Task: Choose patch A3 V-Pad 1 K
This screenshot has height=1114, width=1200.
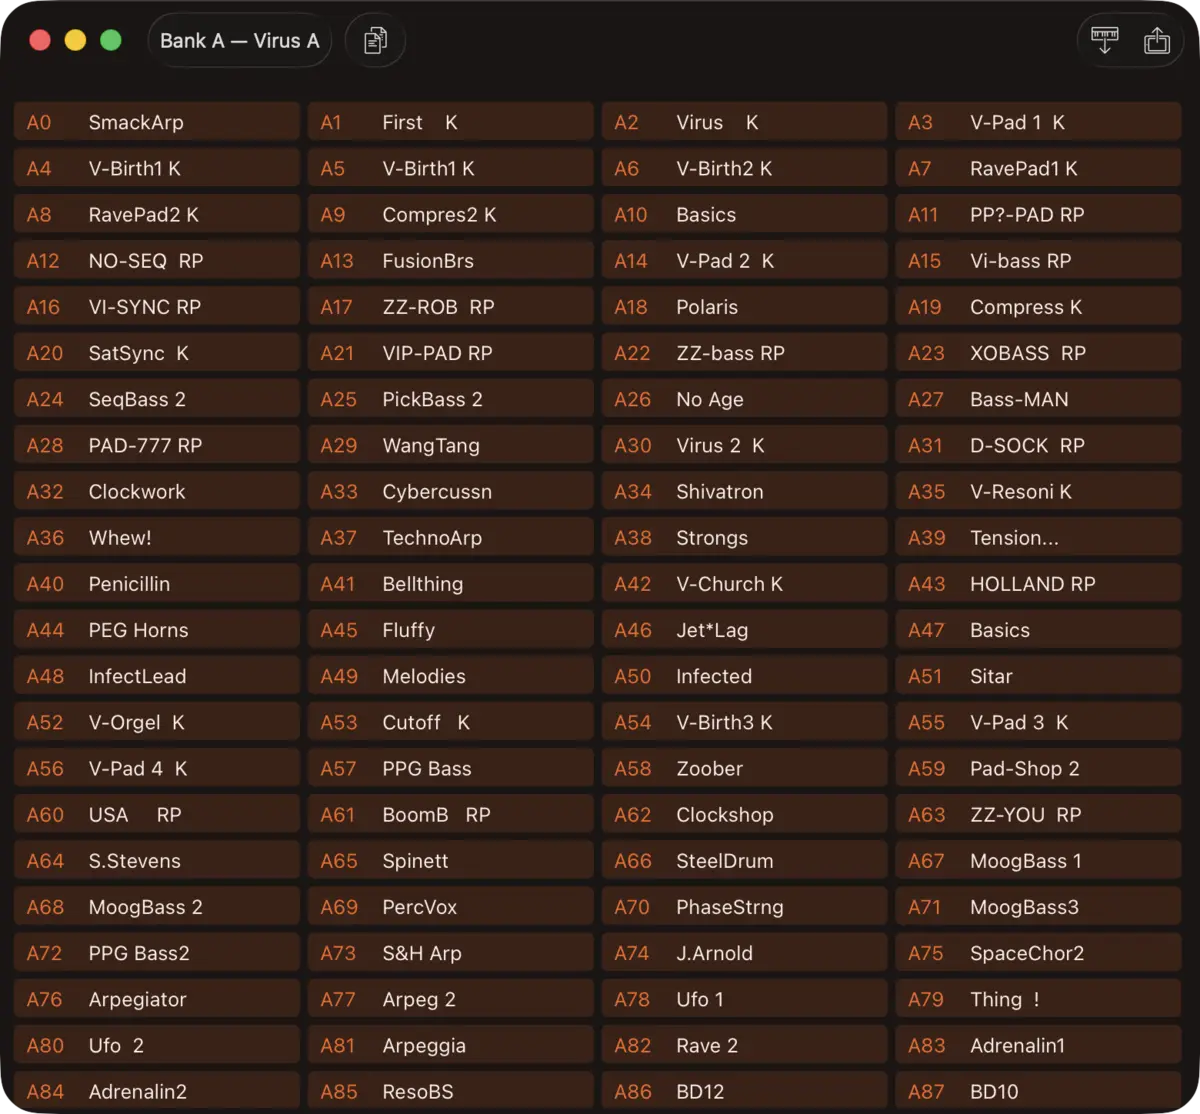Action: [1039, 123]
